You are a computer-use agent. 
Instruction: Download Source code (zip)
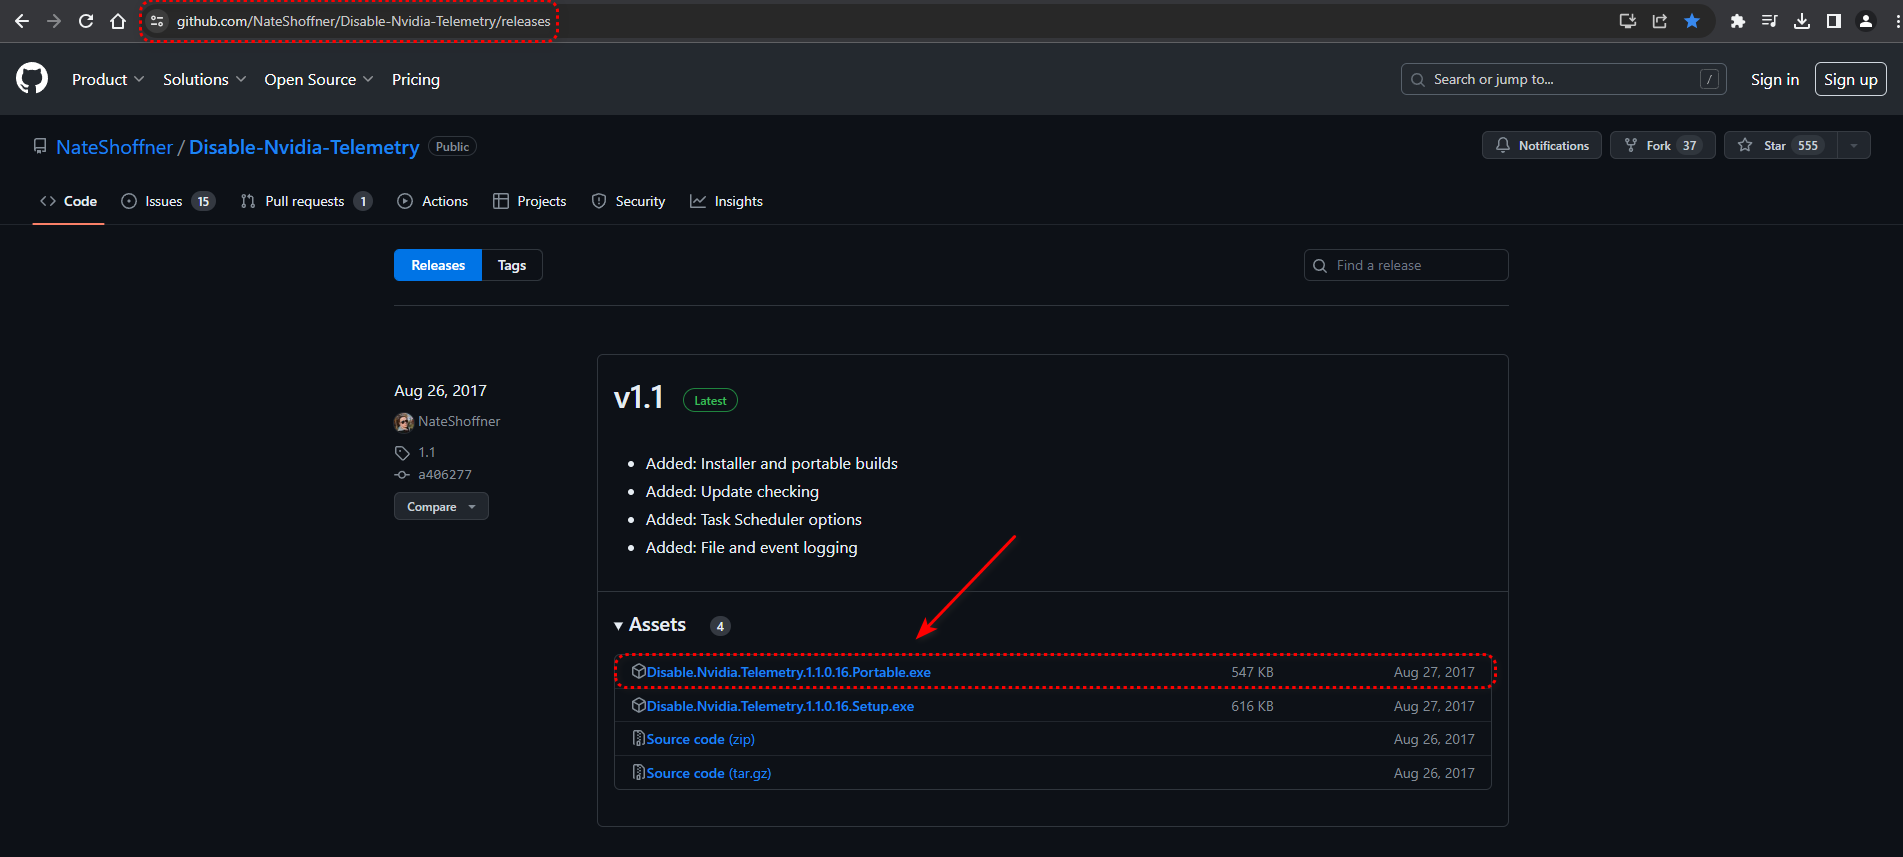(x=700, y=739)
